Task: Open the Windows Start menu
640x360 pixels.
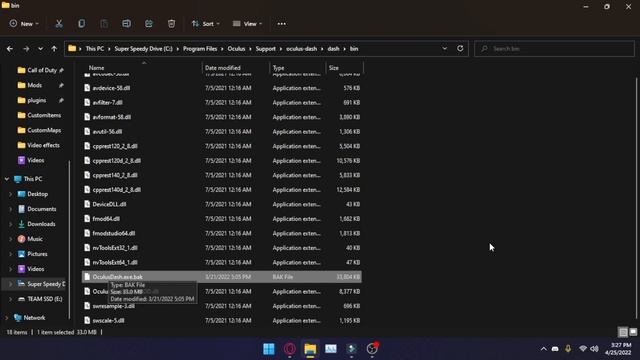Action: (x=269, y=349)
